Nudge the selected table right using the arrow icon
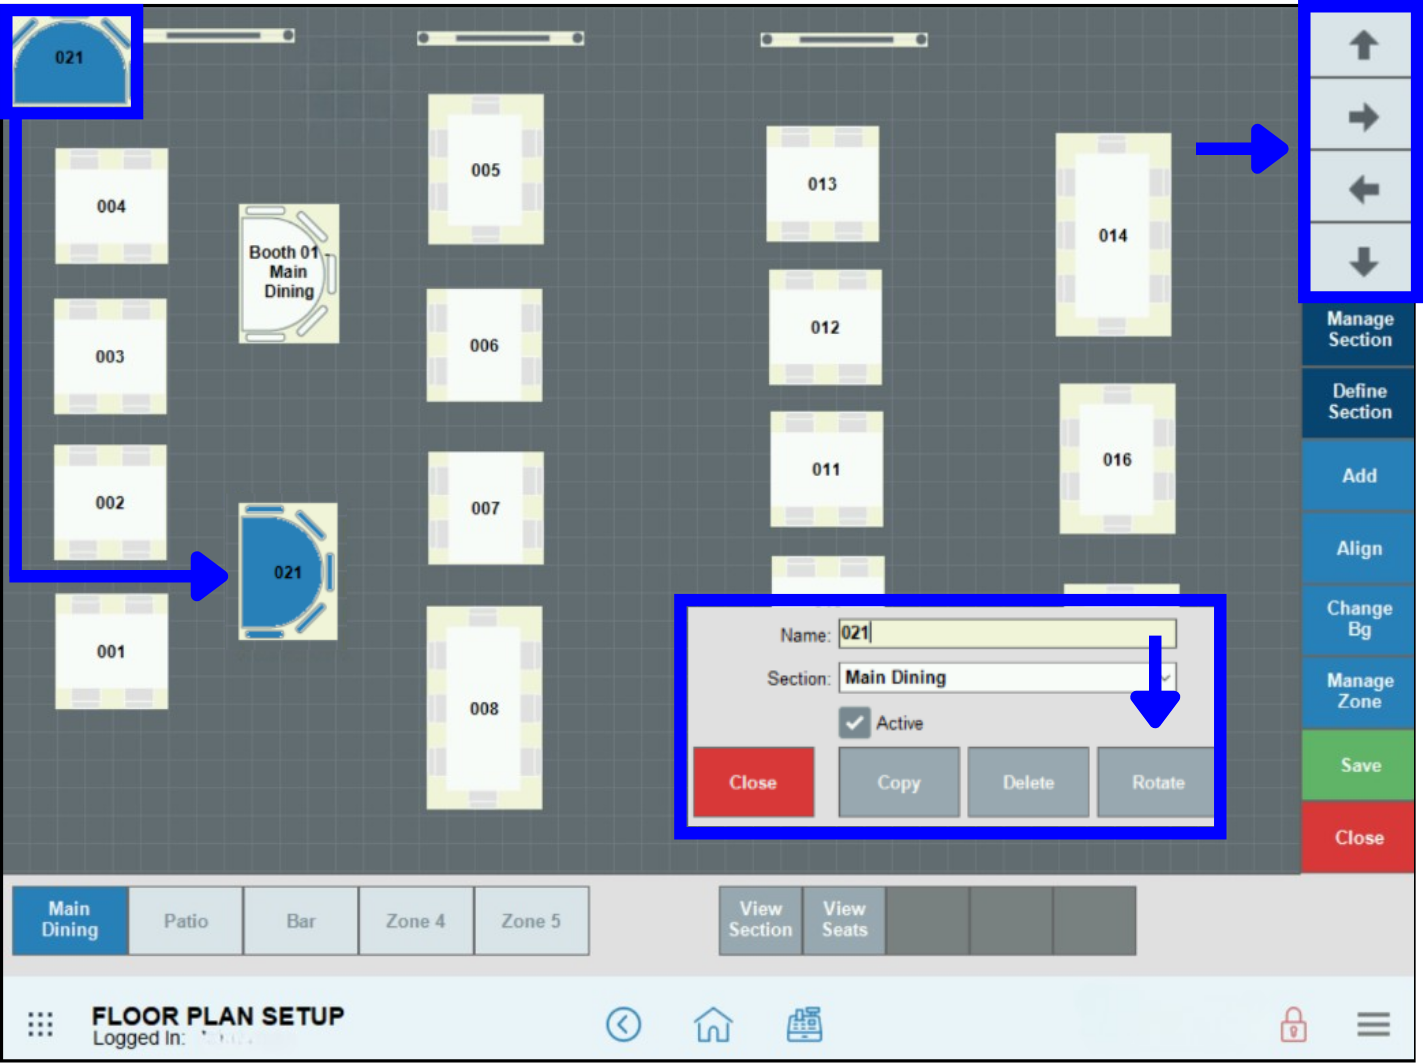This screenshot has height=1063, width=1425. click(1360, 116)
